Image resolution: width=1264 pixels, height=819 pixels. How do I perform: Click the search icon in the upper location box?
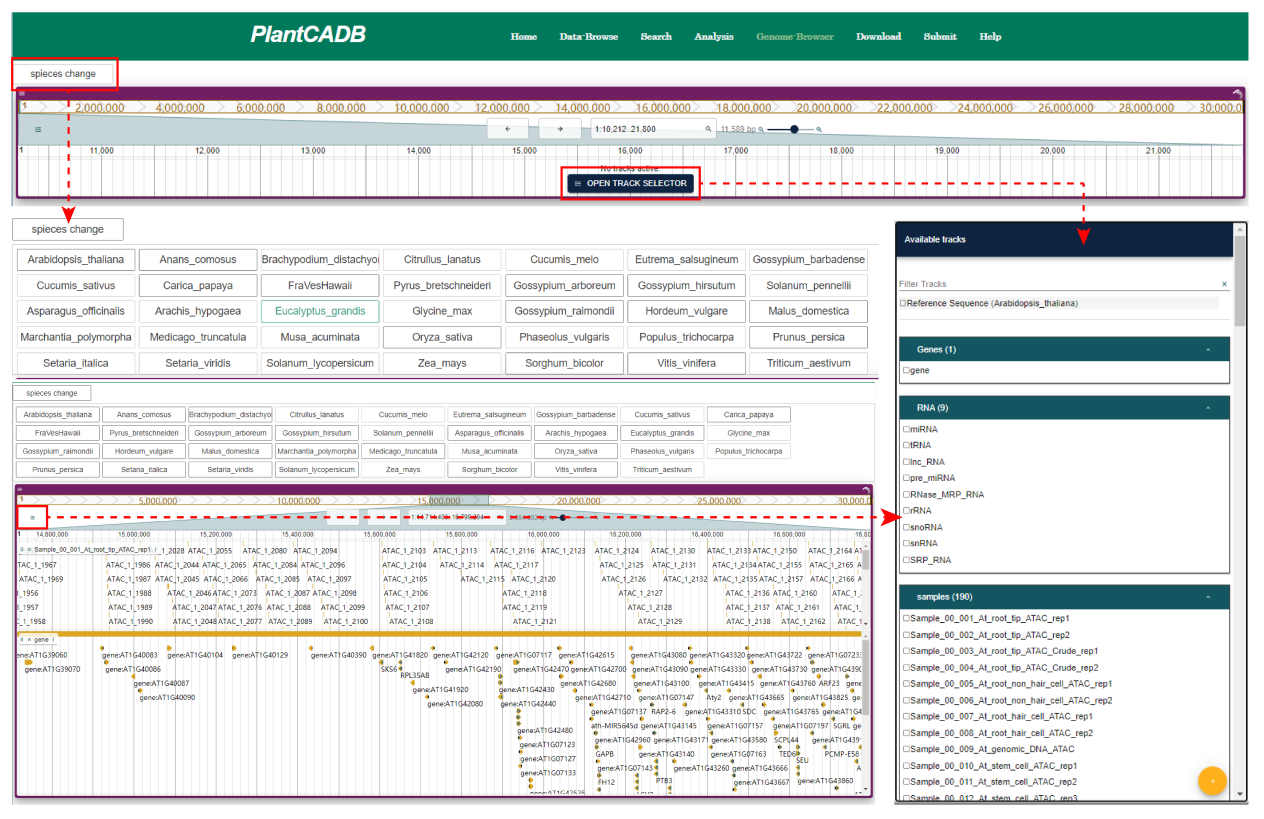pos(709,129)
